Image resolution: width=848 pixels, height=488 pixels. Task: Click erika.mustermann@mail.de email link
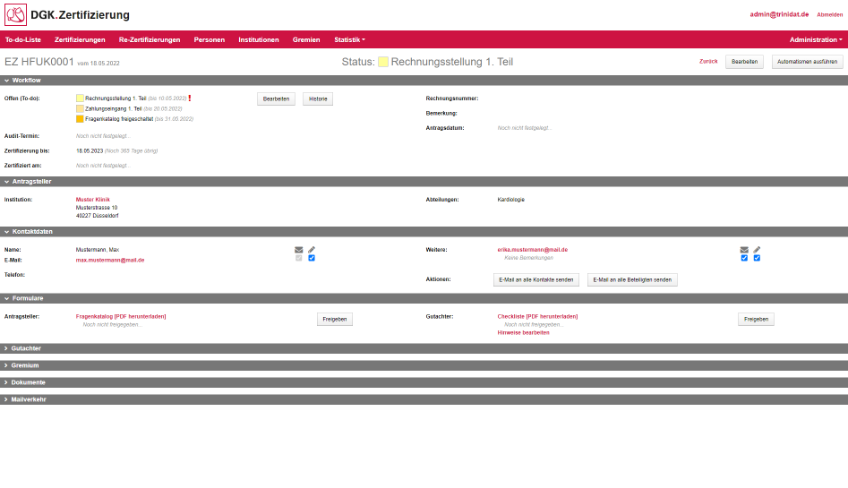pyautogui.click(x=533, y=250)
